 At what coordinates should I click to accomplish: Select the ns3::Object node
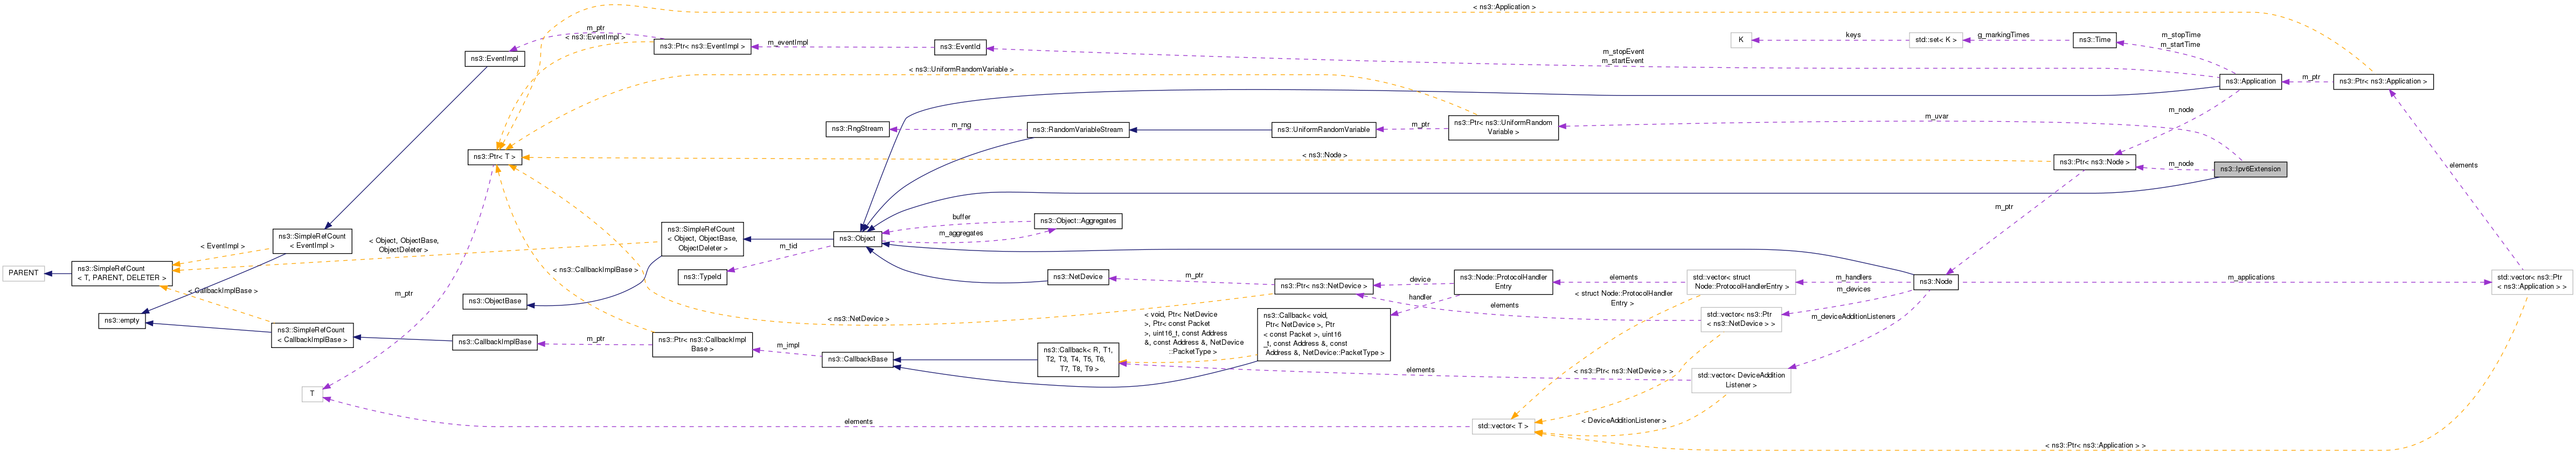click(x=857, y=239)
